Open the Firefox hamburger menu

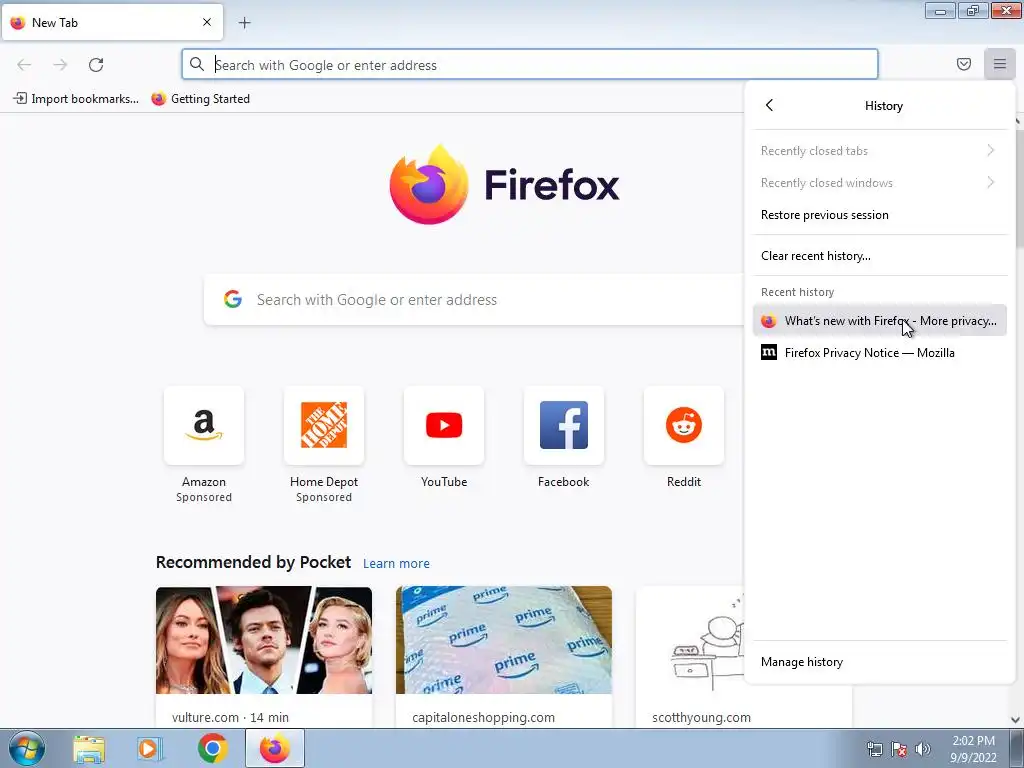[999, 64]
